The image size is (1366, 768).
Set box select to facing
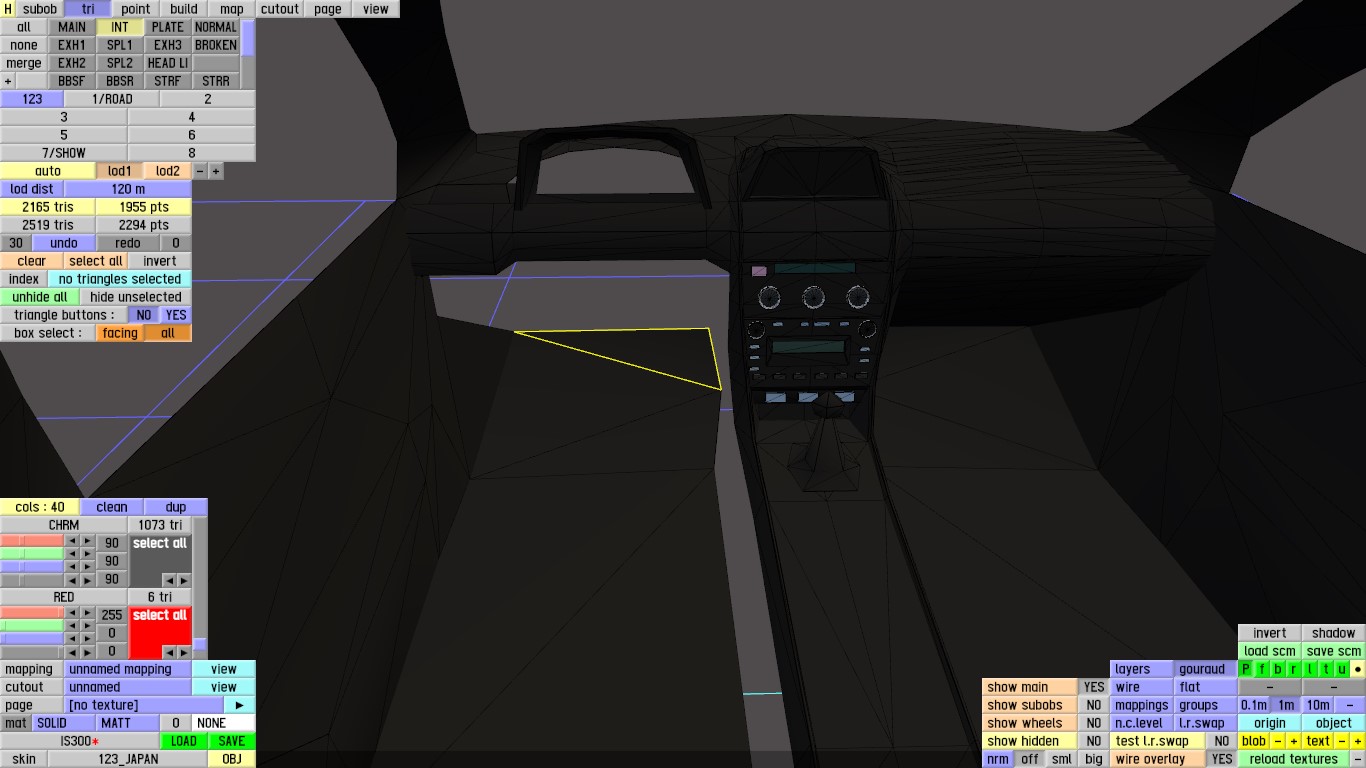coord(120,333)
